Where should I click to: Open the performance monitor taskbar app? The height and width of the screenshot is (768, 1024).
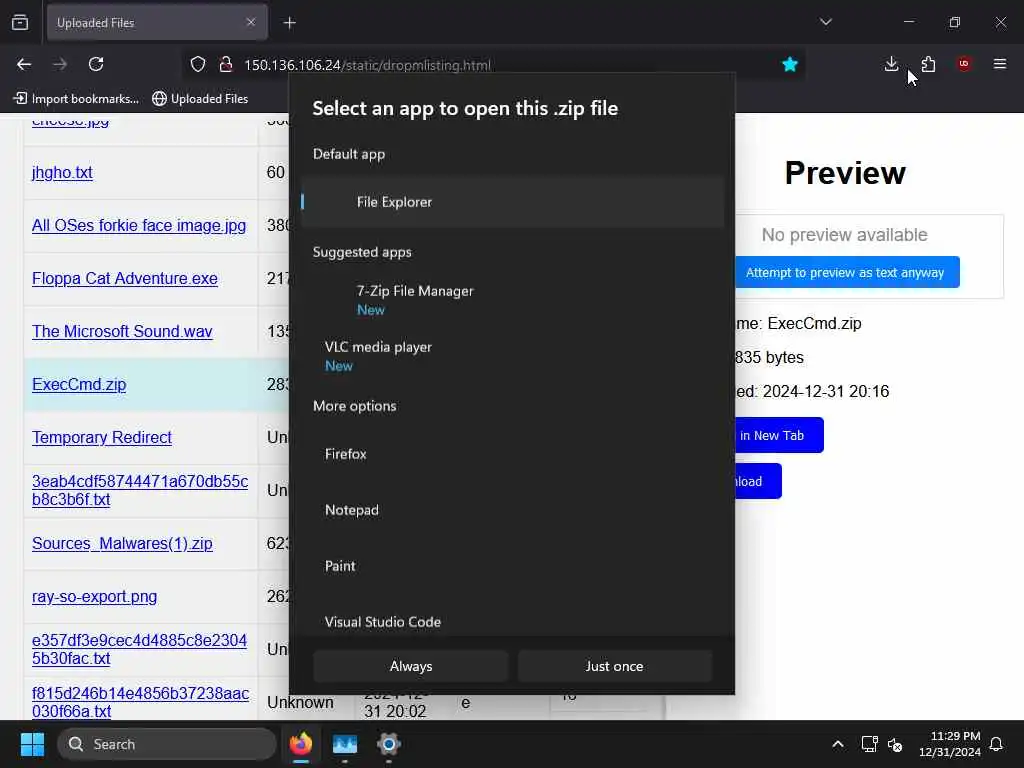[x=345, y=744]
